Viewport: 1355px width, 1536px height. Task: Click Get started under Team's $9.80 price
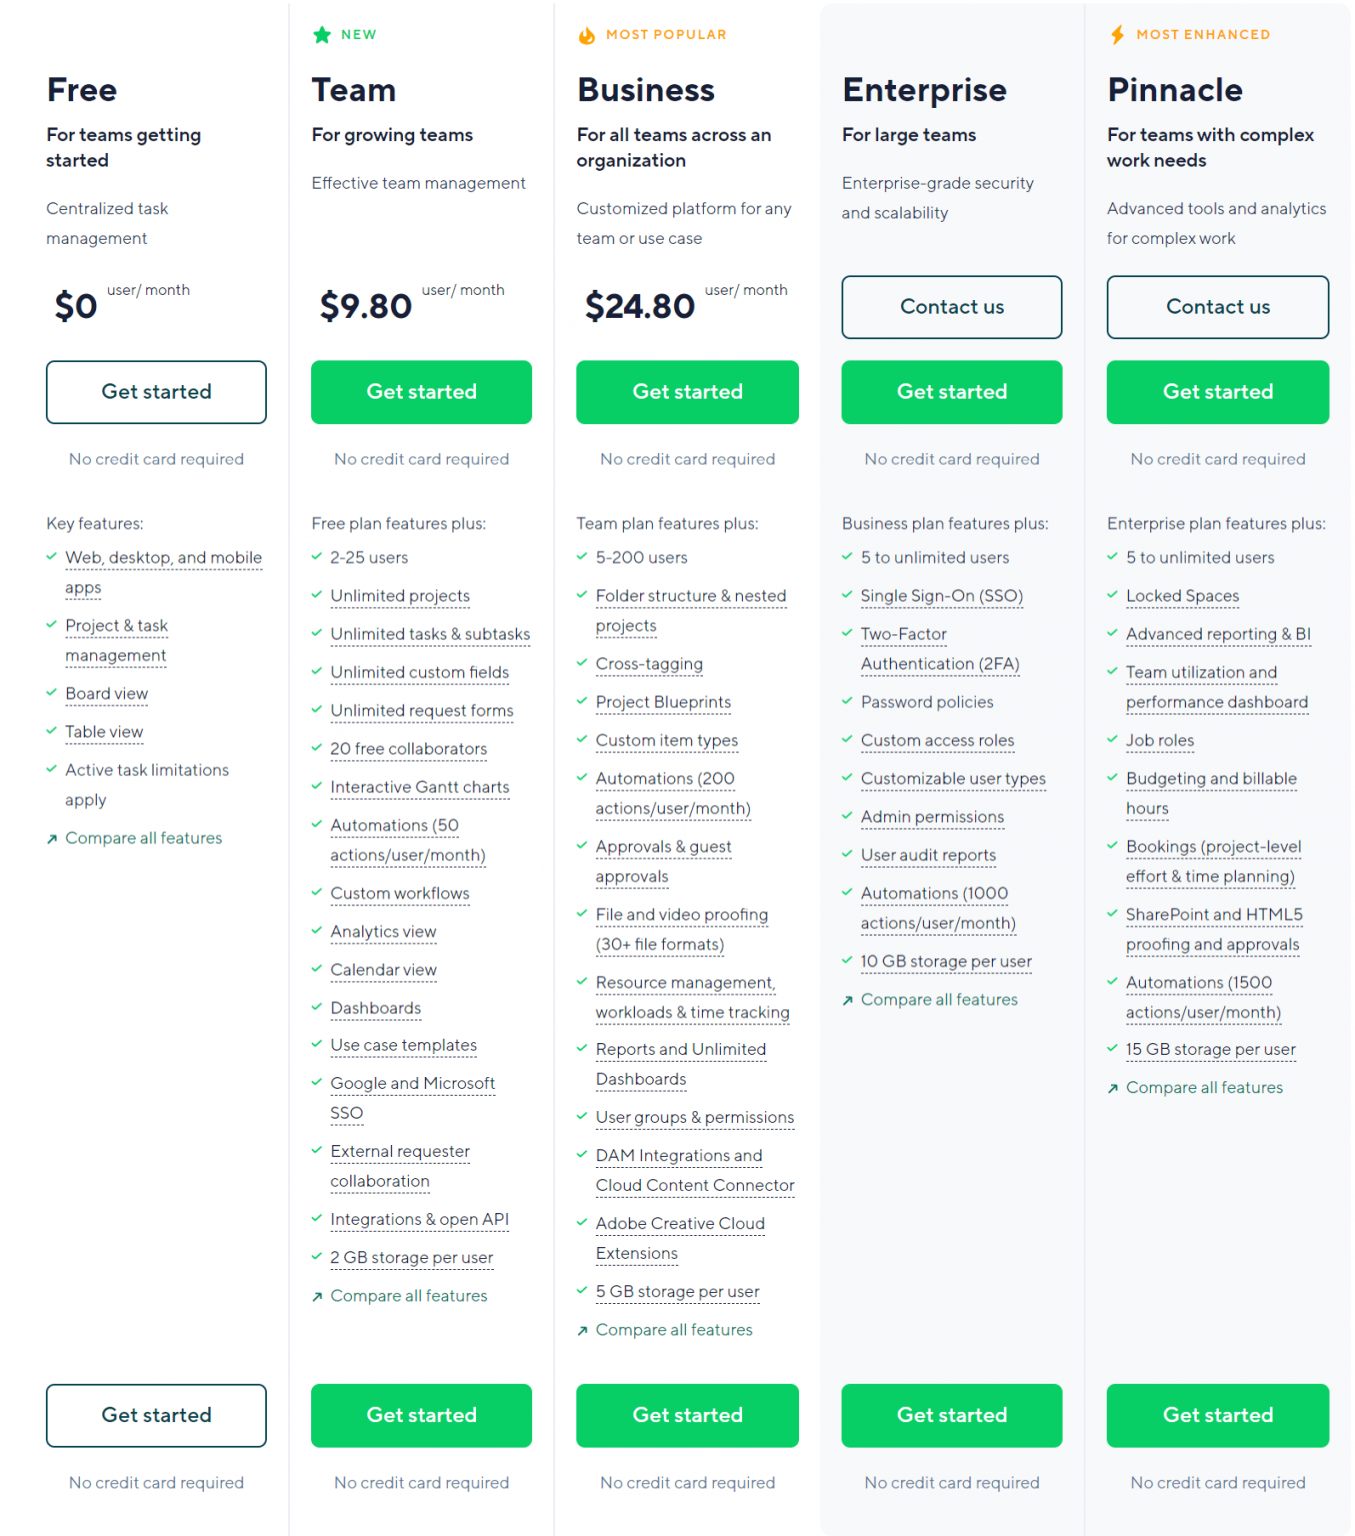pos(421,392)
